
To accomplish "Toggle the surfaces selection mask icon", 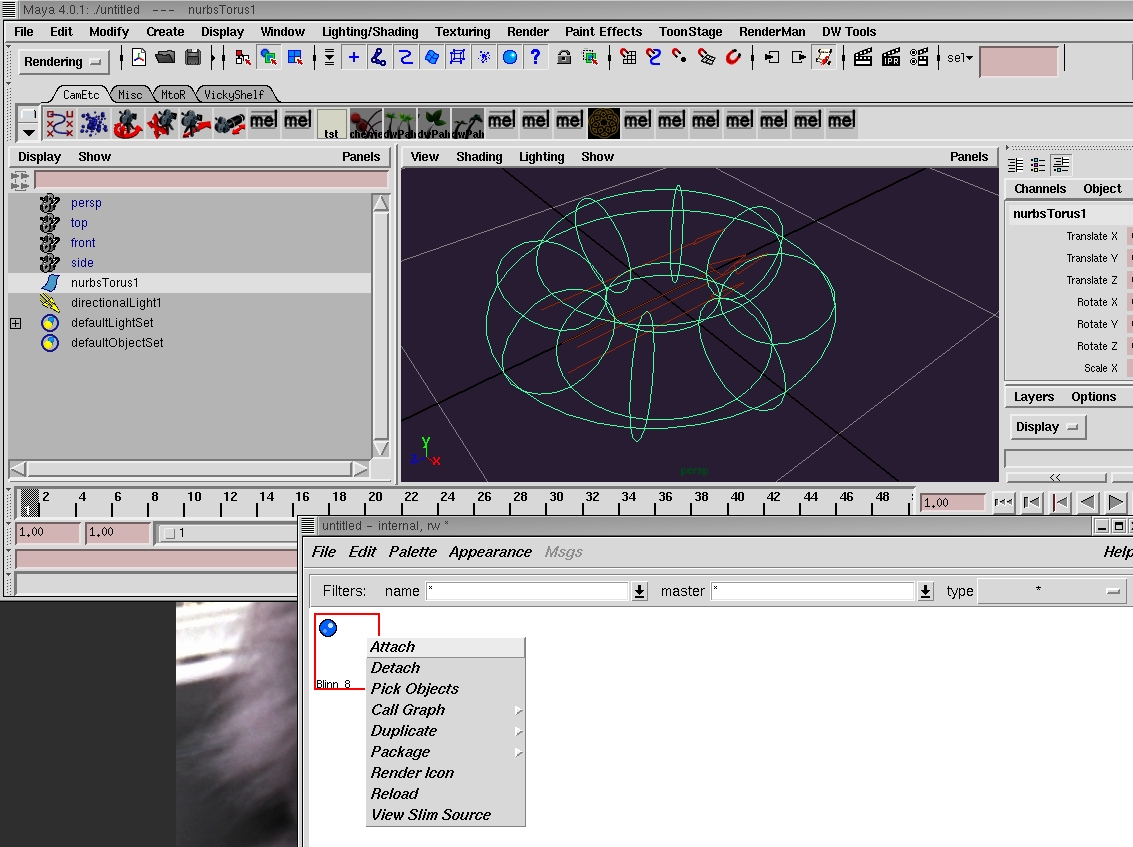I will pos(431,57).
